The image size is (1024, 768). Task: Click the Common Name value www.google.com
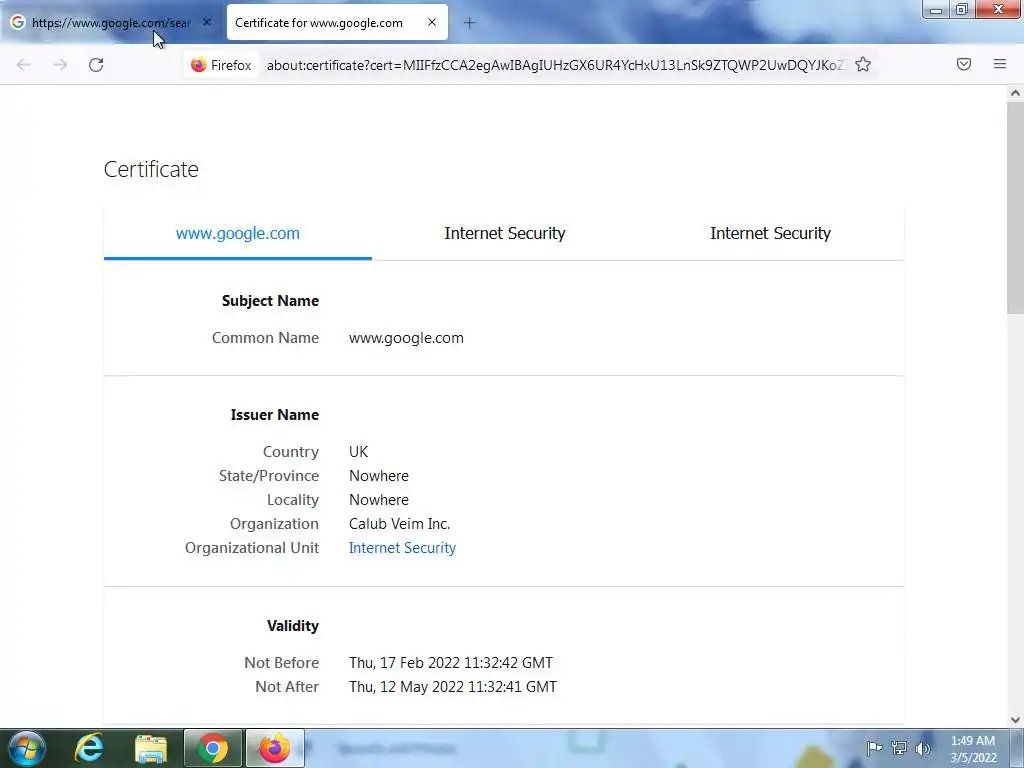[x=406, y=338]
